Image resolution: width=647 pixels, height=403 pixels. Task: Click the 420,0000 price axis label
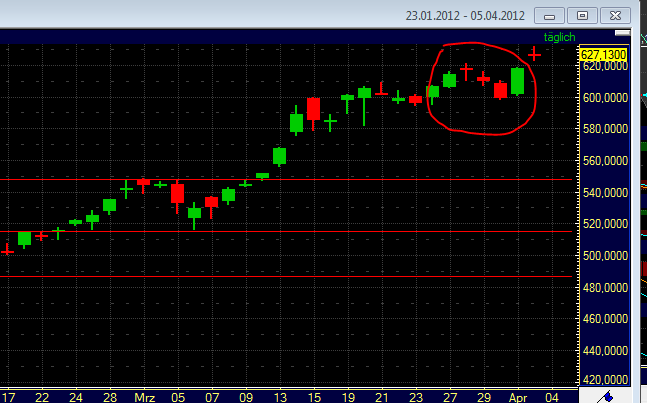coord(605,379)
